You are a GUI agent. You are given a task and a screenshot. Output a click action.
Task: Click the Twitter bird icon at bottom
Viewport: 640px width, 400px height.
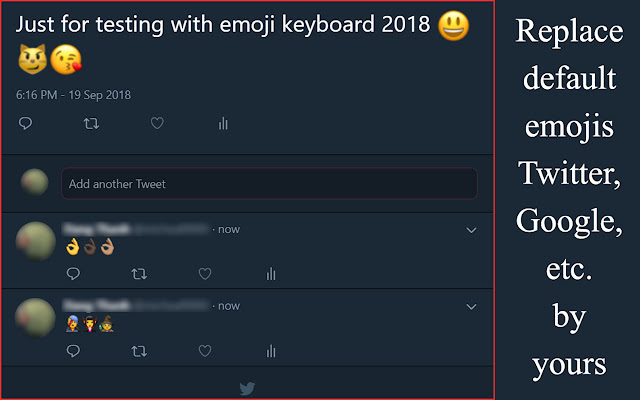tap(247, 388)
